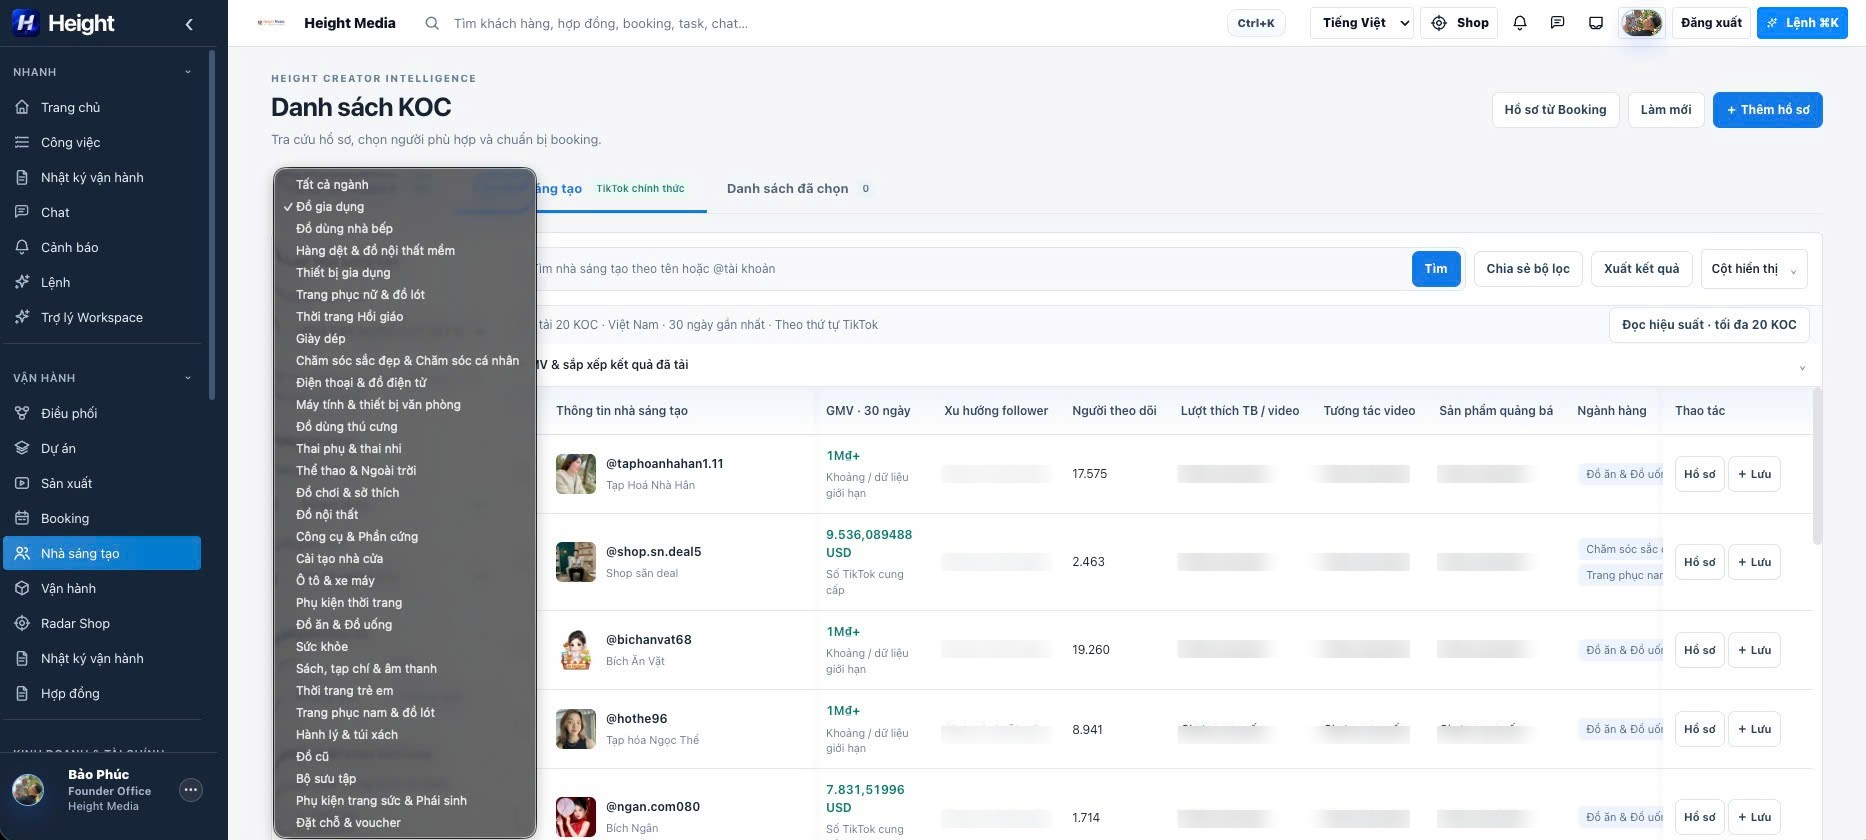Open Hợp đồng in sidebar

(102, 693)
